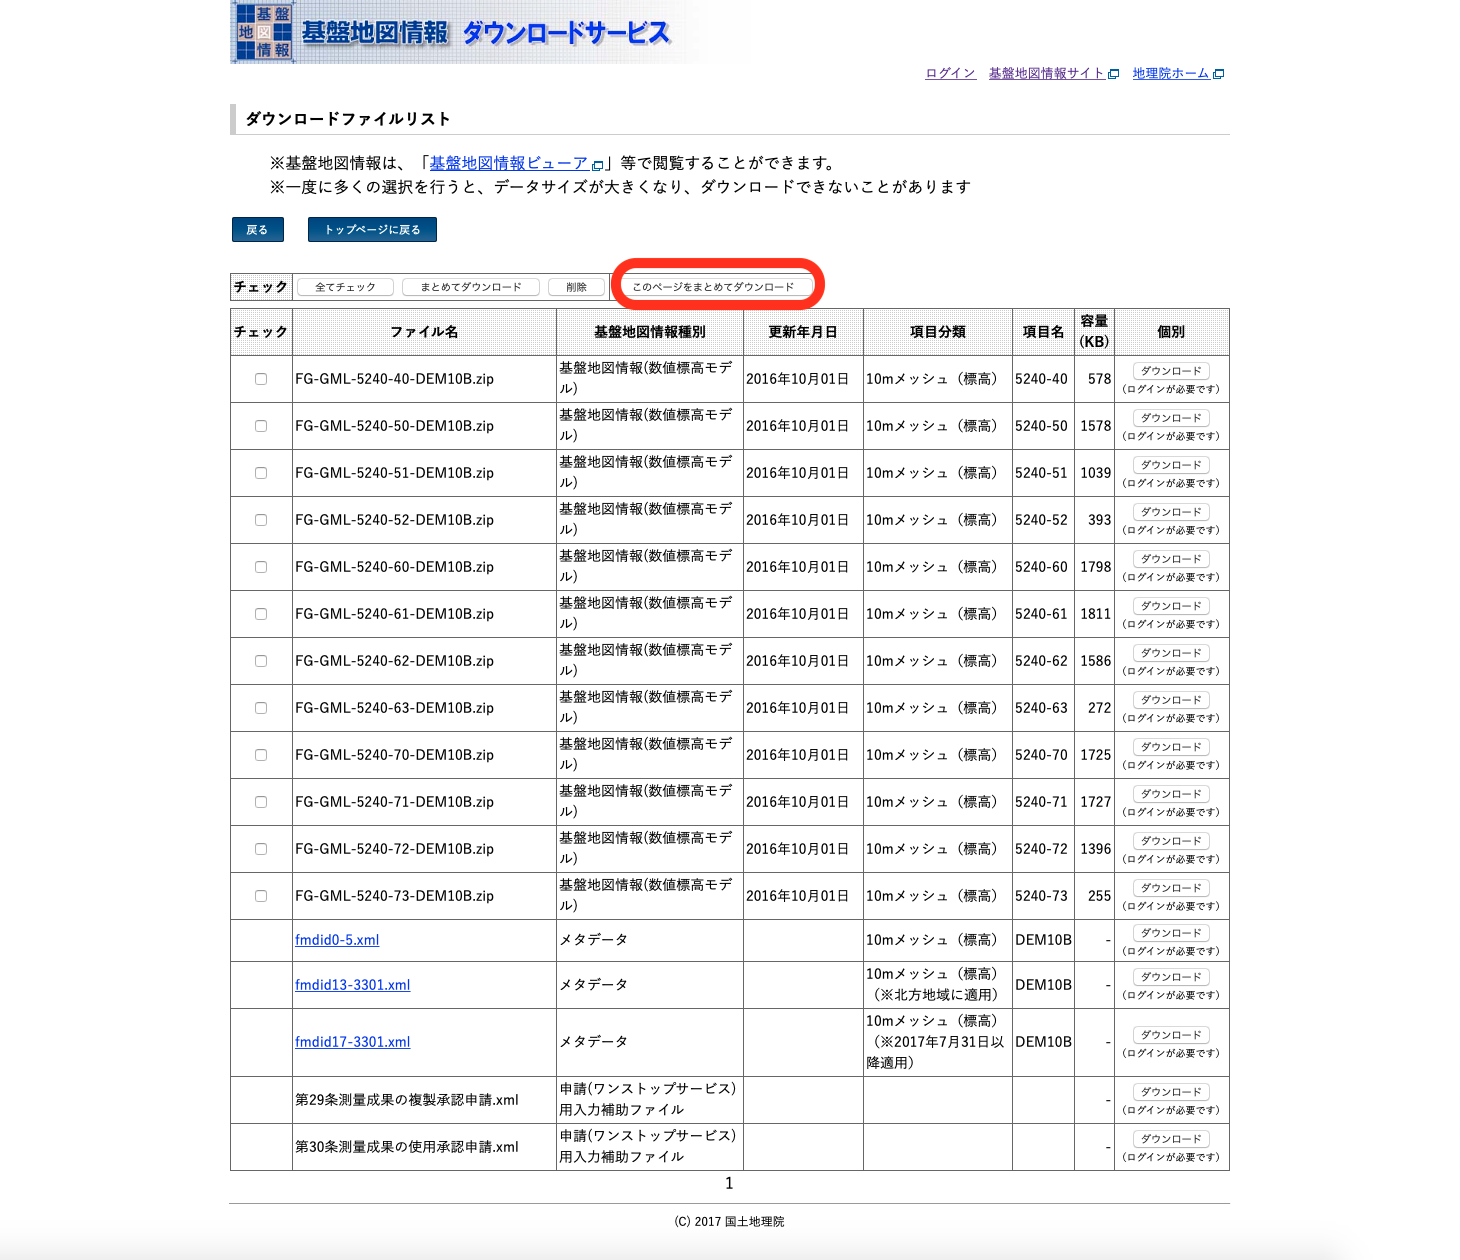Click external-link icon beside 基盤地図情報サイト
1460x1260 pixels.
coord(1114,73)
